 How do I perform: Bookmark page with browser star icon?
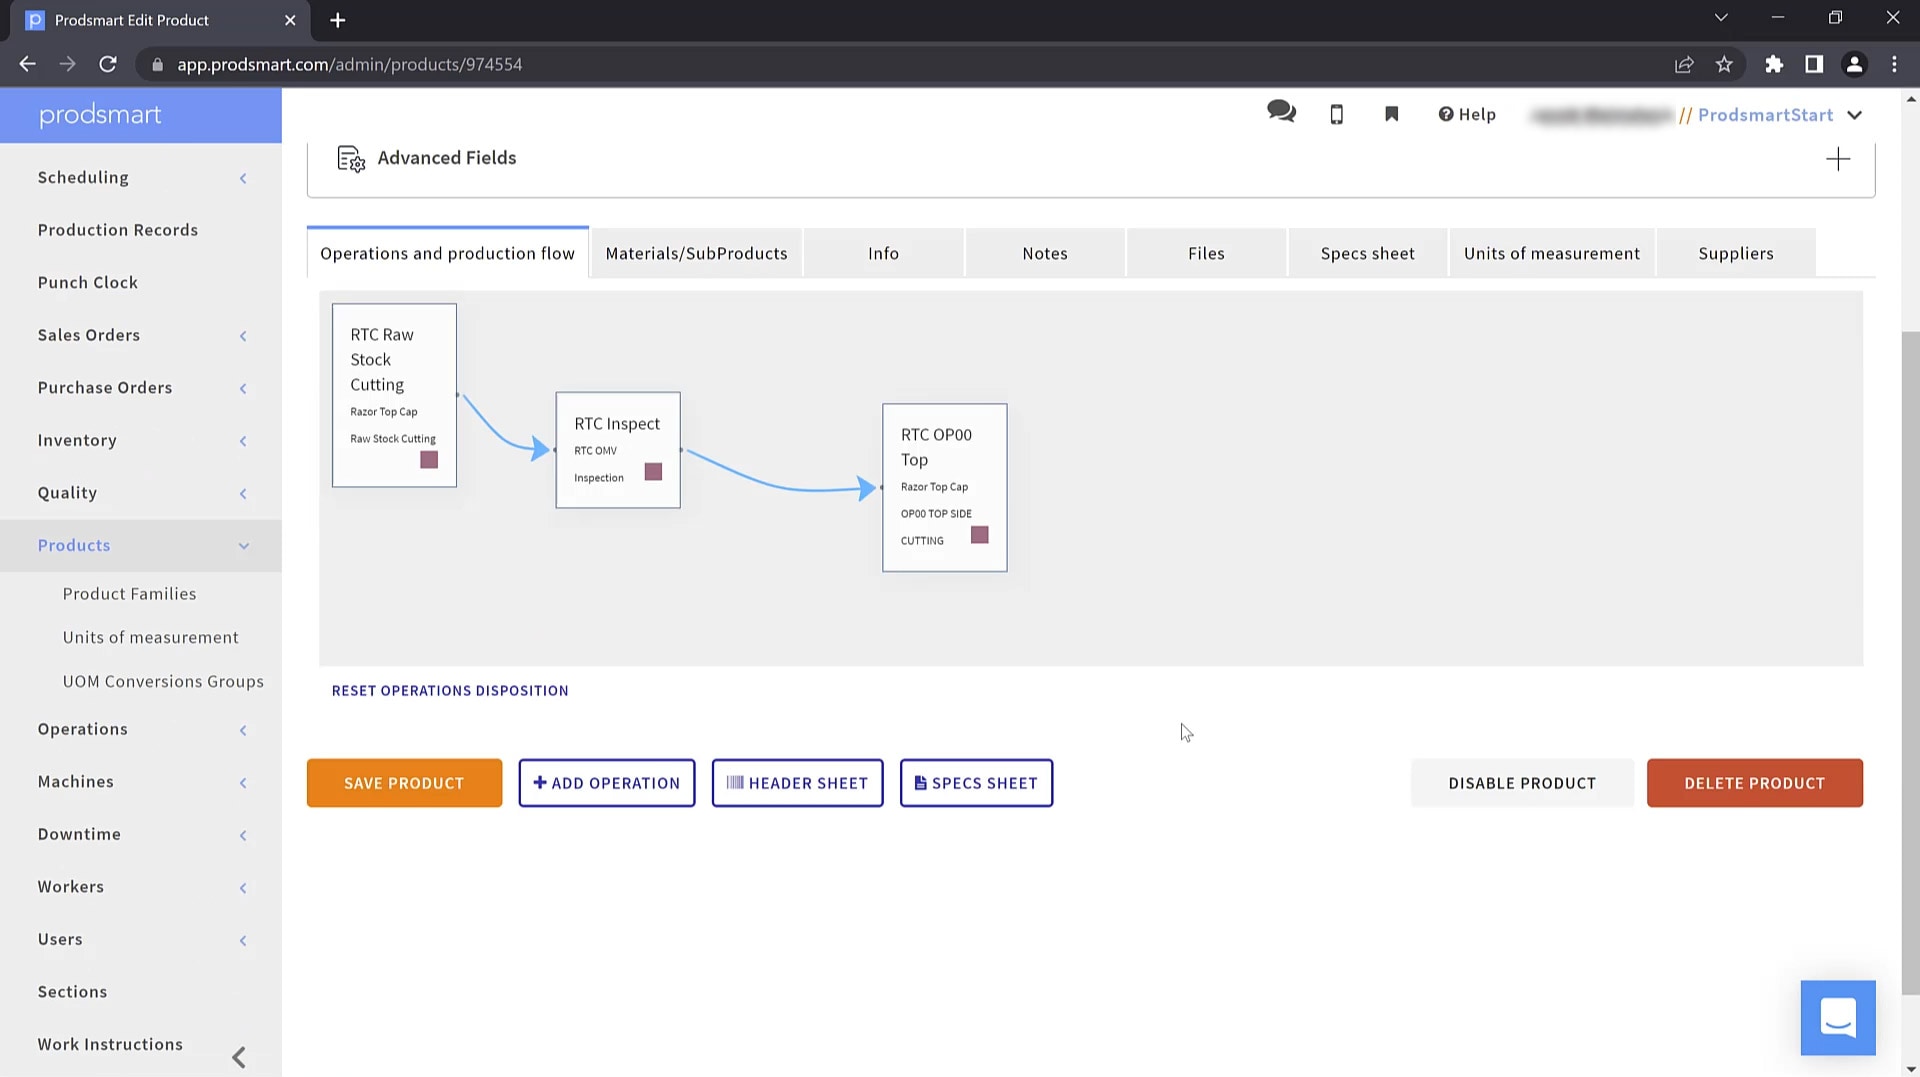pyautogui.click(x=1724, y=64)
